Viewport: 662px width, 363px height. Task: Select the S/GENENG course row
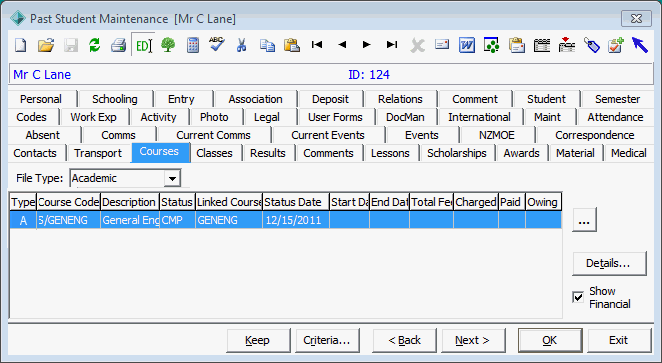point(286,220)
